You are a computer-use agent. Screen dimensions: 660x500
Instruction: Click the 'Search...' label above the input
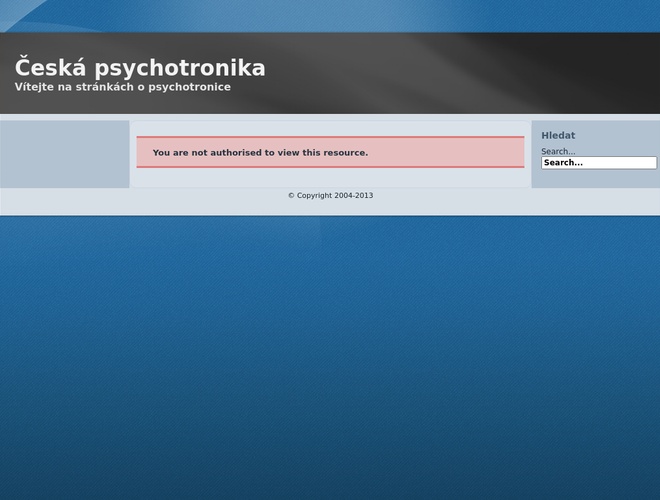[558, 152]
